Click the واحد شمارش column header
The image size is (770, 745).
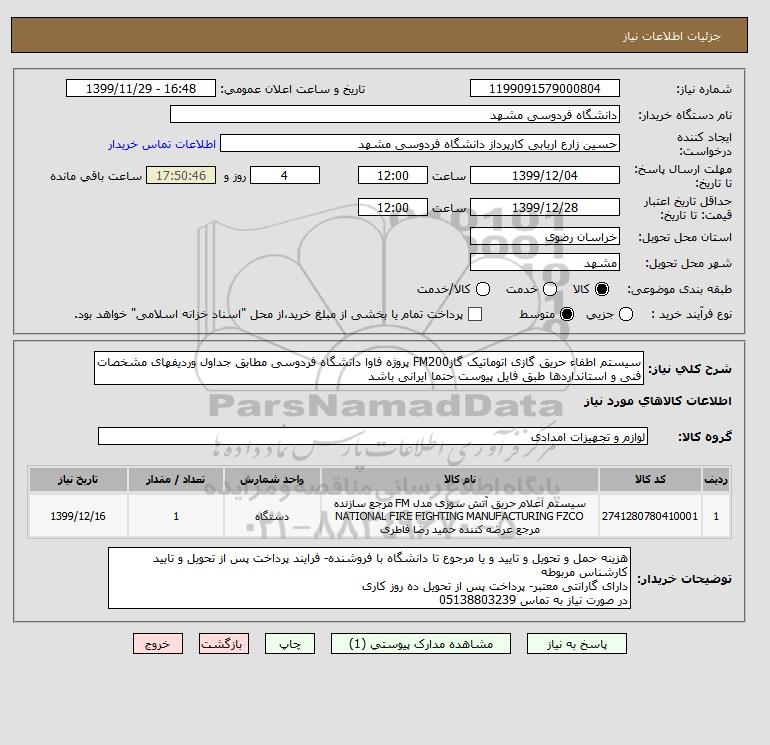(x=272, y=479)
